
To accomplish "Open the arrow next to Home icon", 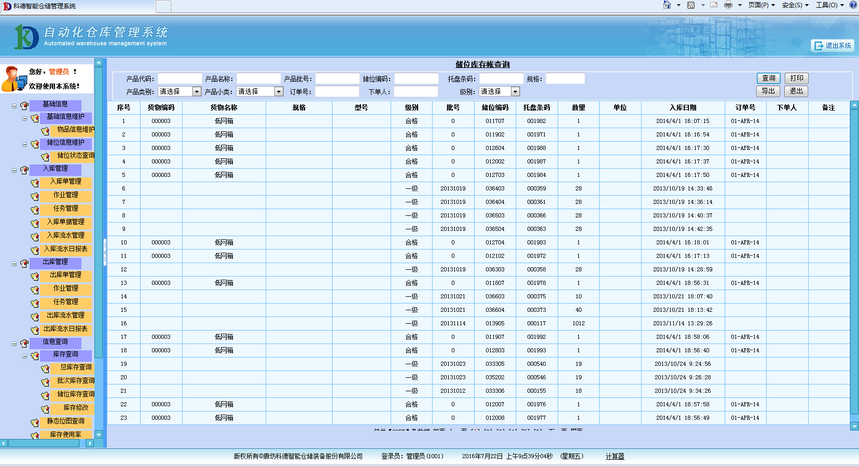I will (678, 5).
